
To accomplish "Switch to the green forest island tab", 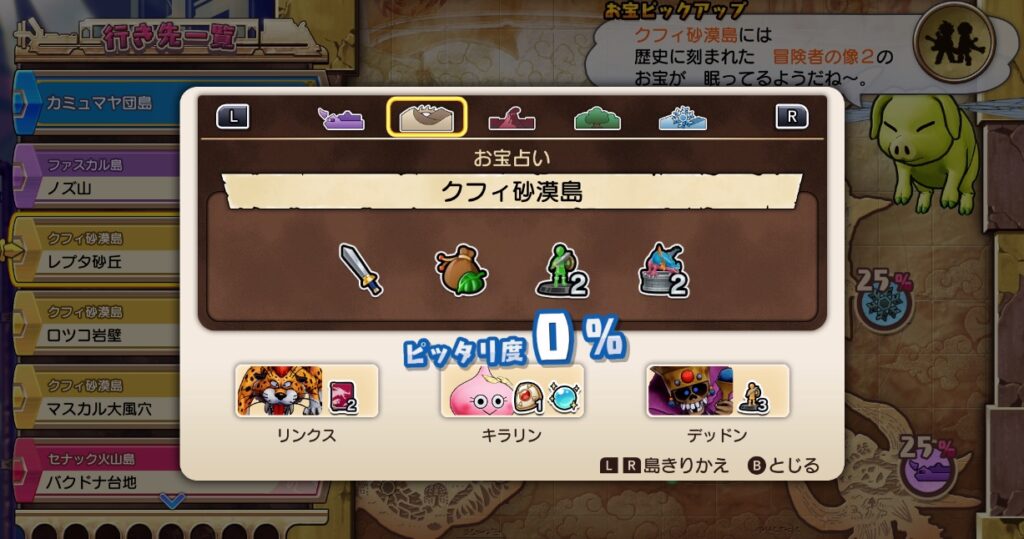I will tap(597, 119).
